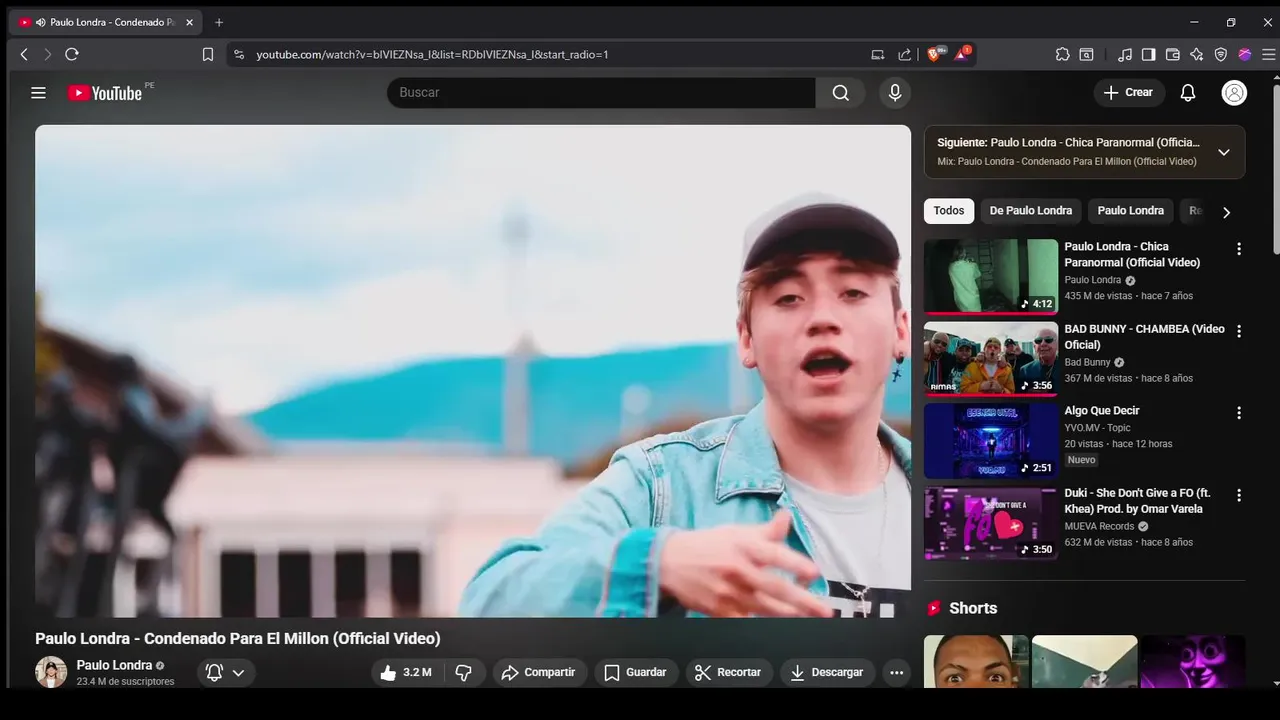Close the Paulo Londra browser tab
The image size is (1280, 720).
pyautogui.click(x=189, y=22)
